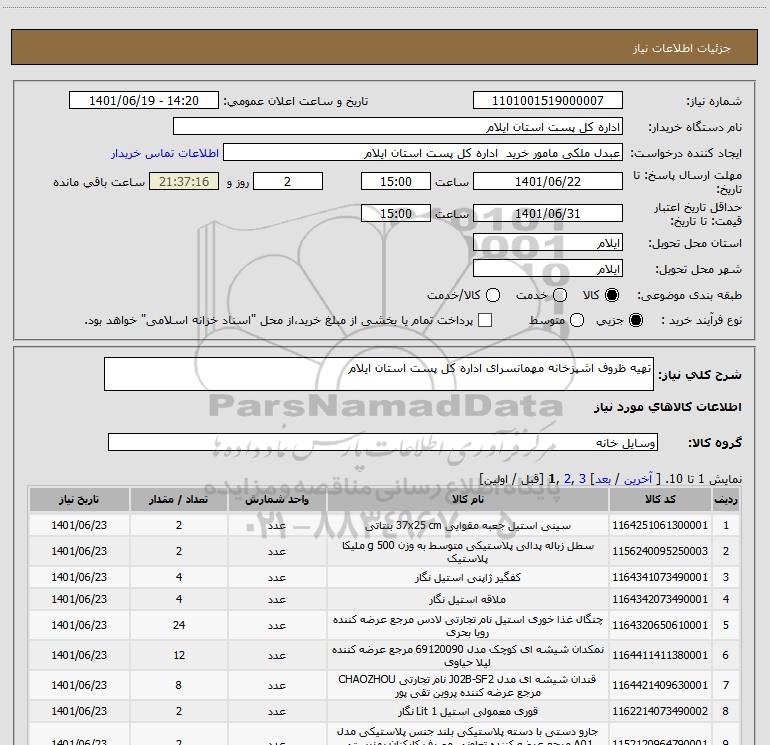Select the متوسط purchase type radio

(x=577, y=320)
